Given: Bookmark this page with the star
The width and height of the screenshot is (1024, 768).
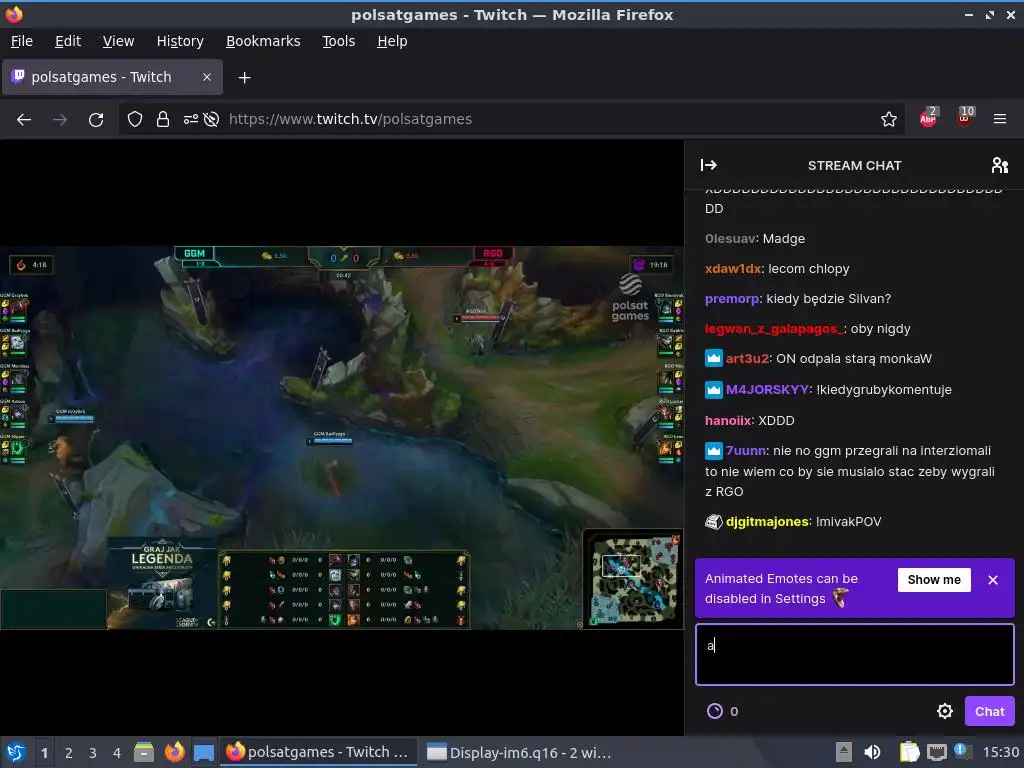Looking at the screenshot, I should click(888, 120).
